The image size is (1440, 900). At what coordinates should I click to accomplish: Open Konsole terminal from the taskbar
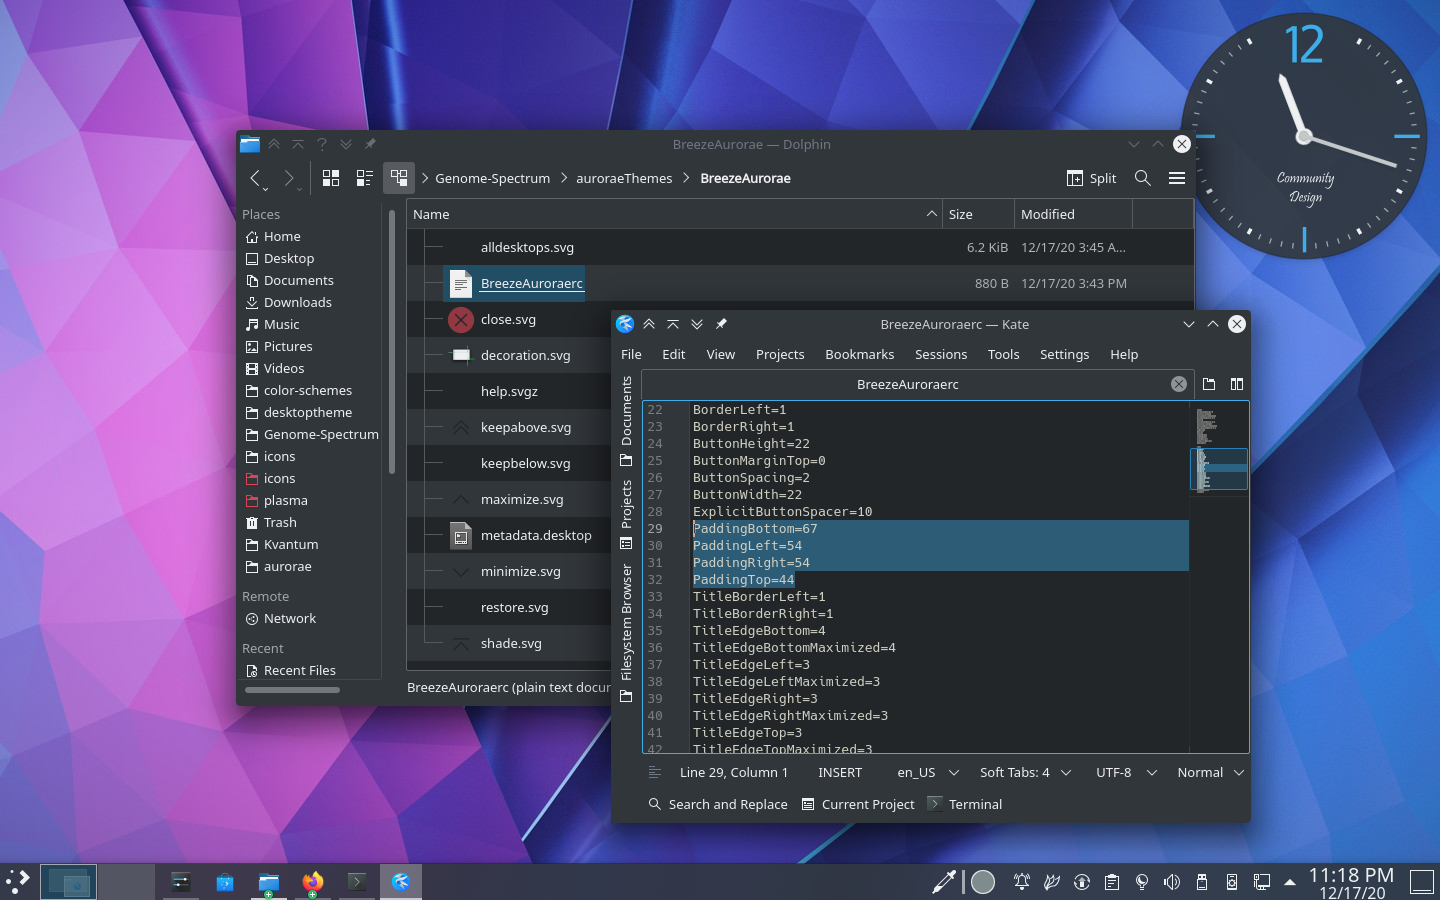357,881
